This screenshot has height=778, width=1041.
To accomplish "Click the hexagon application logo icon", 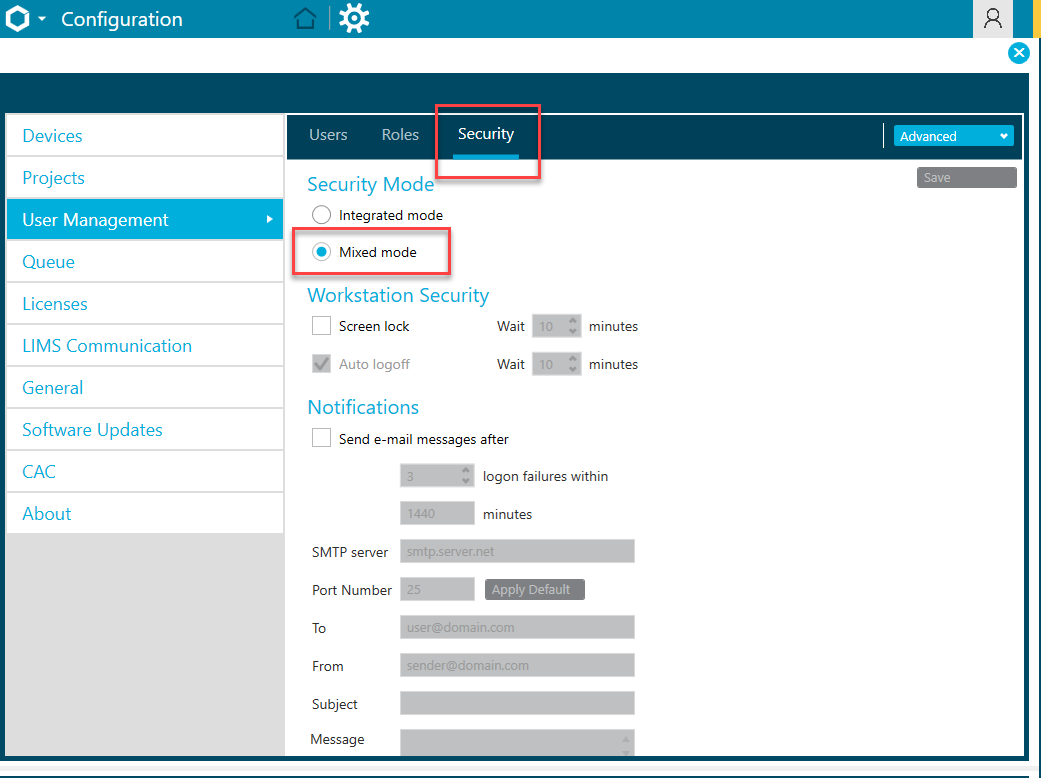I will click(x=17, y=19).
